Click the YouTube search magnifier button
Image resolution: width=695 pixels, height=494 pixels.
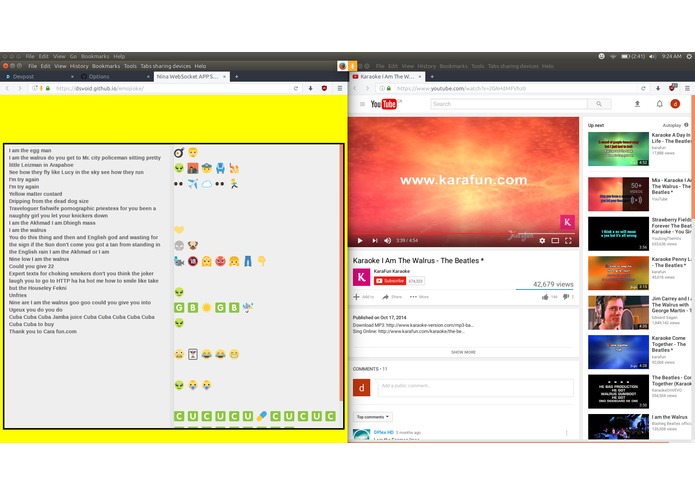click(x=599, y=104)
